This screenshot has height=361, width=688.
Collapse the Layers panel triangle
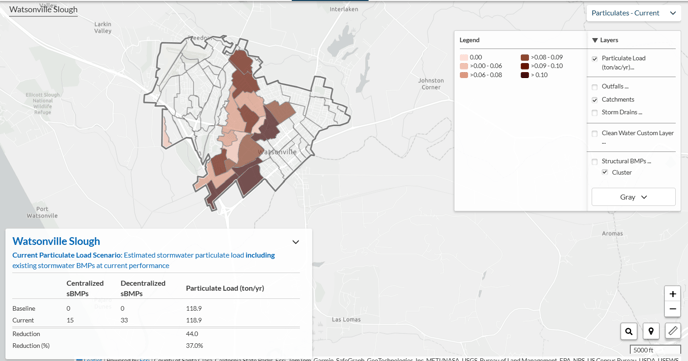(x=595, y=40)
